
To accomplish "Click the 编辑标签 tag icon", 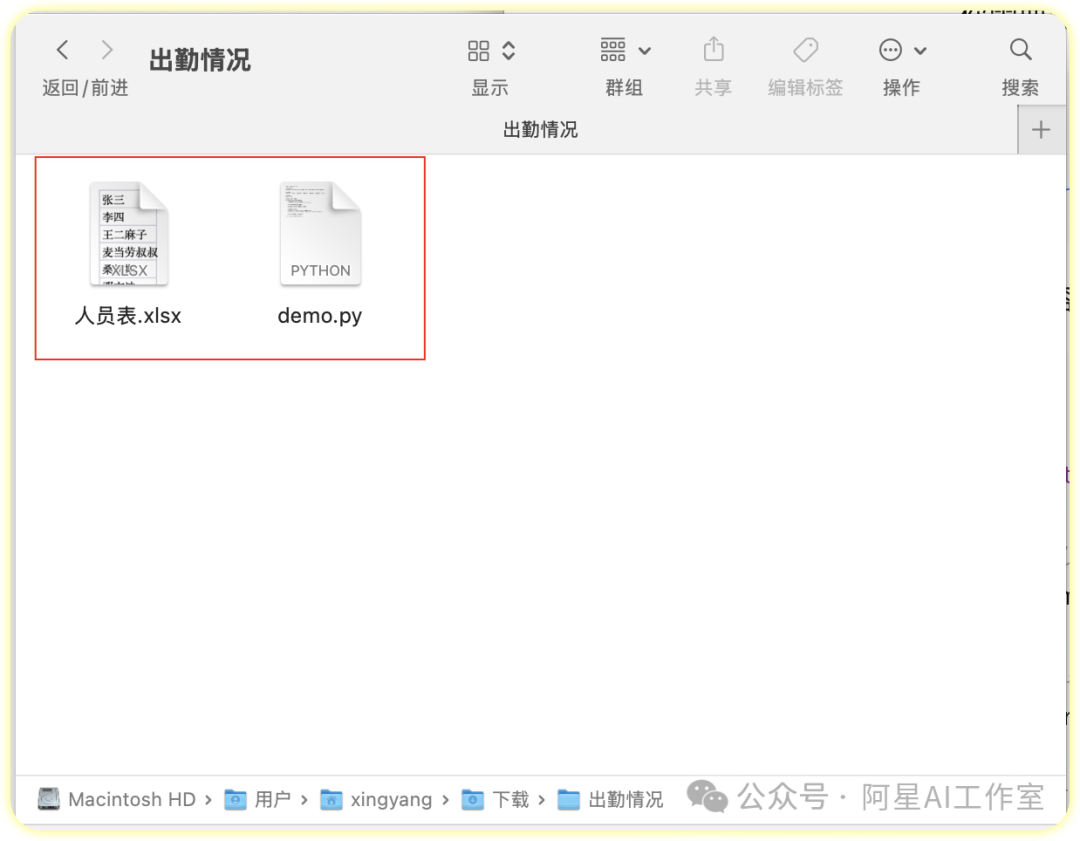I will [x=805, y=50].
